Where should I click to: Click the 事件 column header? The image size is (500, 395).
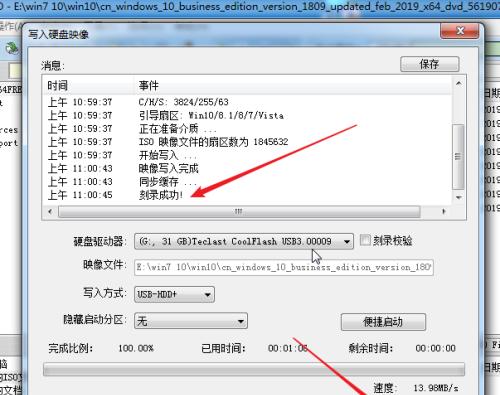[x=292, y=86]
